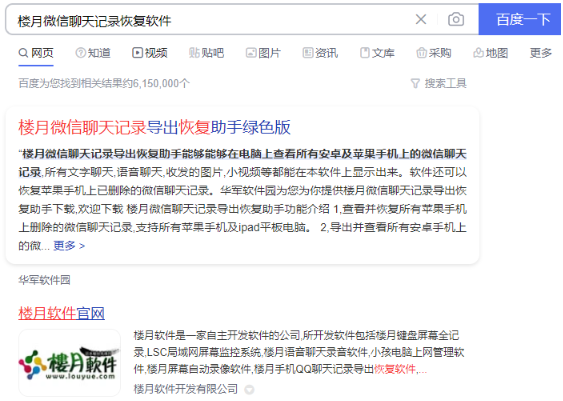The image size is (563, 401).
Task: Open the 资讯 tab
Action: click(x=320, y=53)
